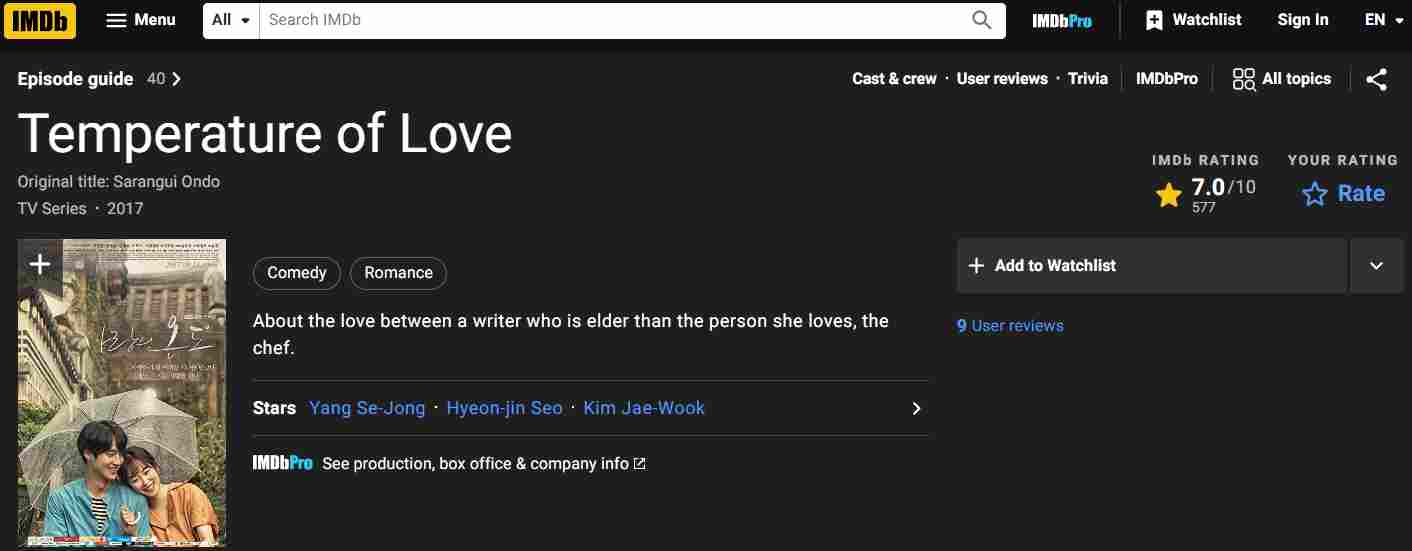Open the IMDbPro link beside Trivia

point(1166,79)
